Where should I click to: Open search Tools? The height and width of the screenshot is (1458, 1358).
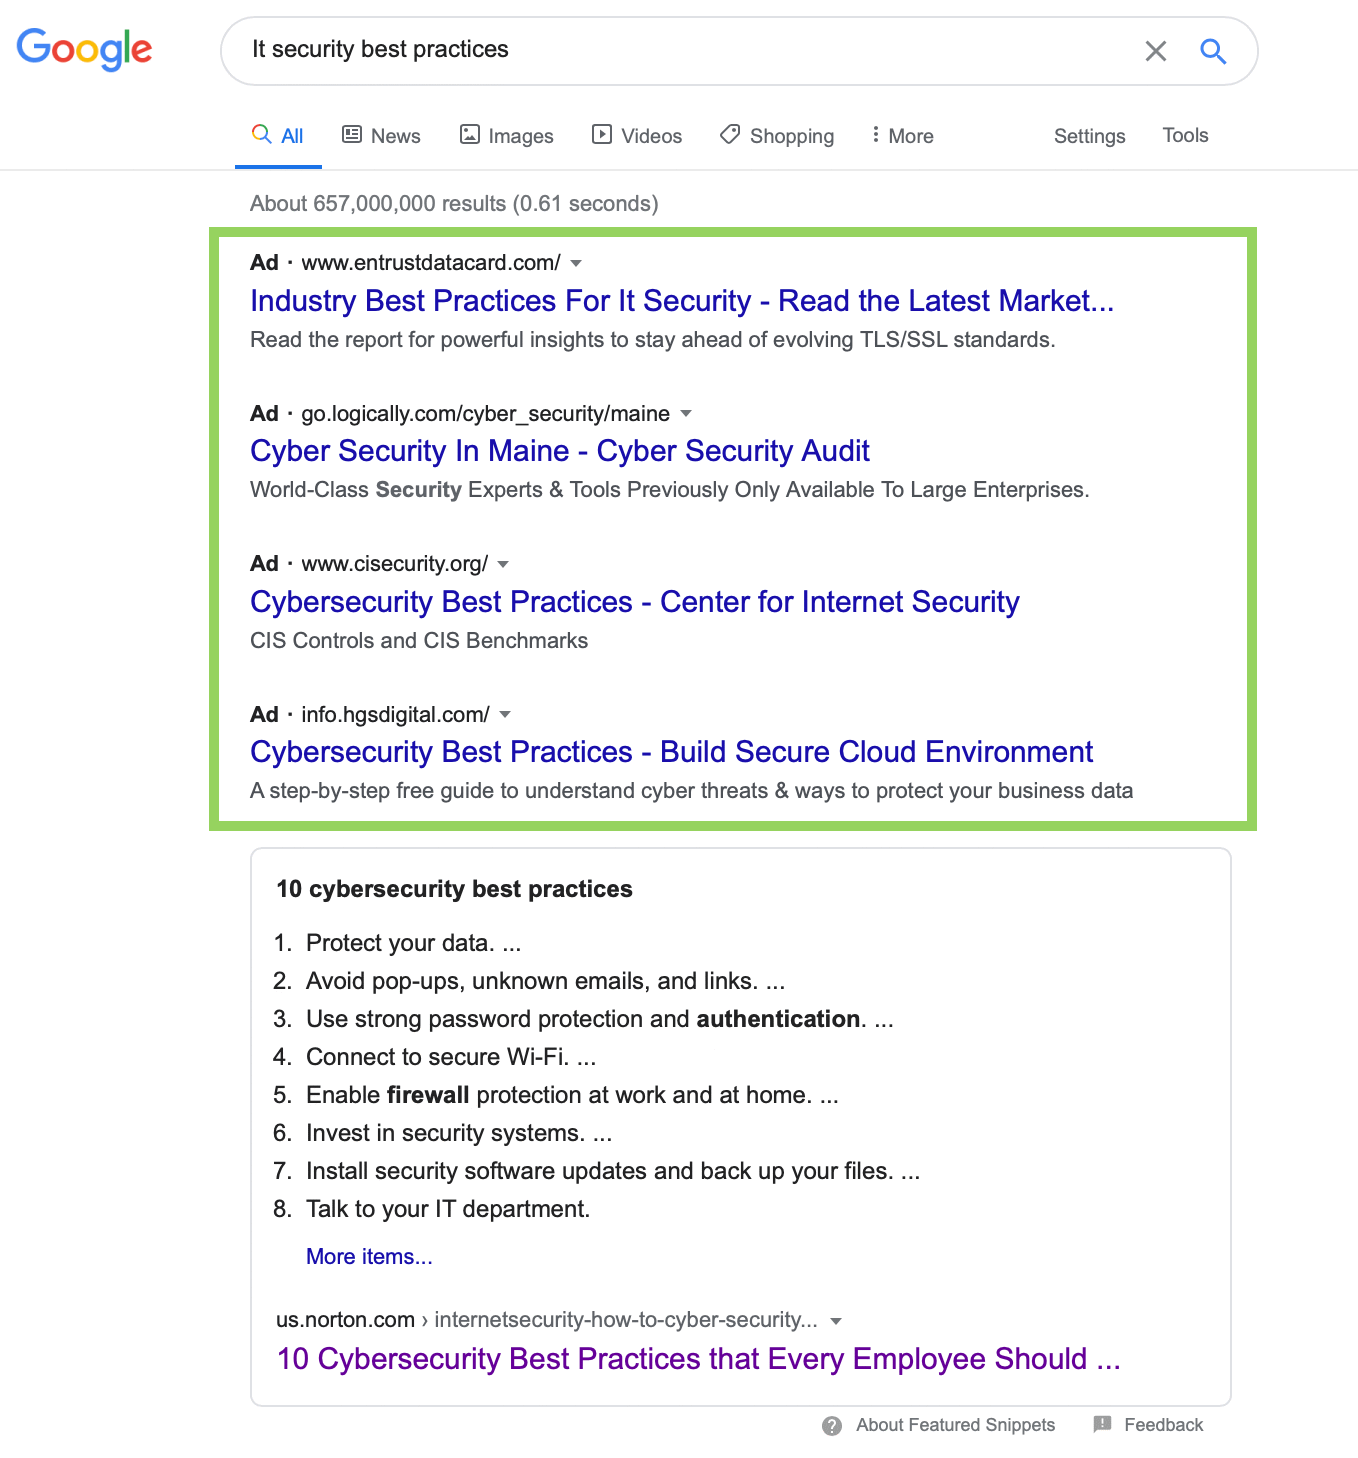tap(1185, 135)
